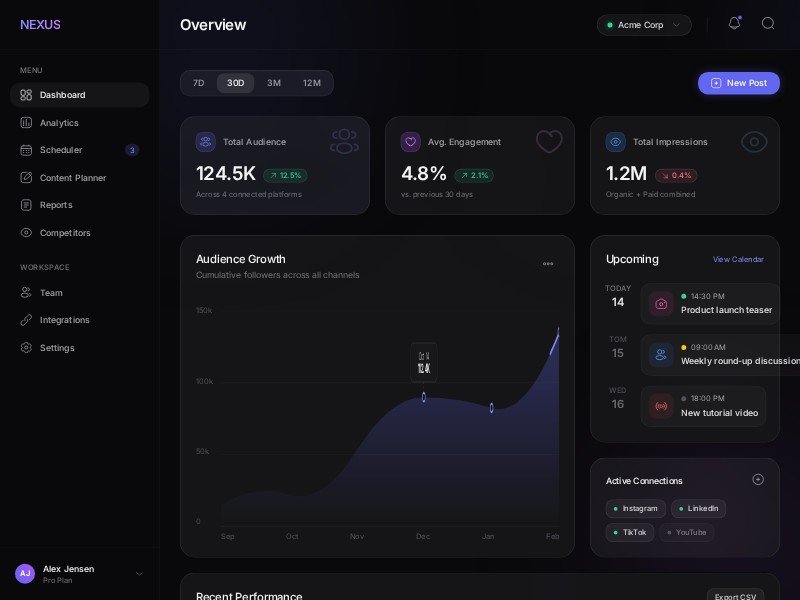800x600 pixels.
Task: Toggle the TikTok connection chip
Action: click(629, 532)
